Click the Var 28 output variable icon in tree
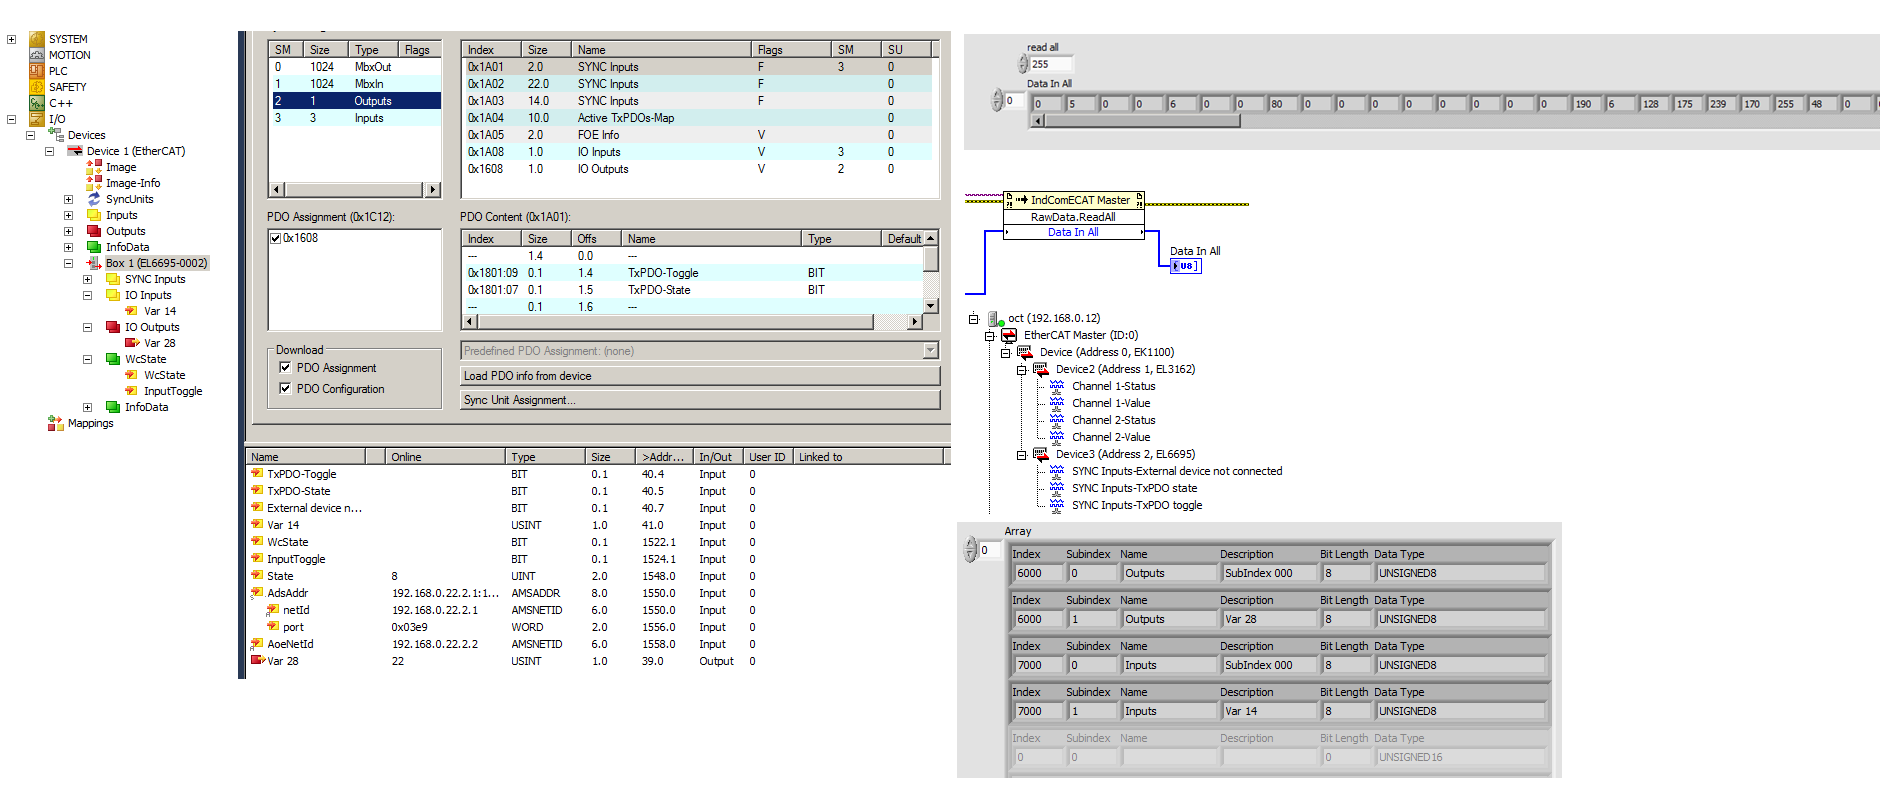This screenshot has width=1886, height=795. coord(132,343)
